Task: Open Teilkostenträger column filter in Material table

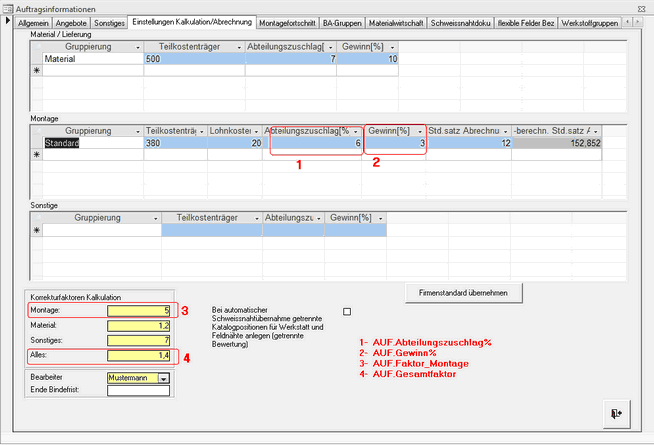Action: pyautogui.click(x=236, y=47)
